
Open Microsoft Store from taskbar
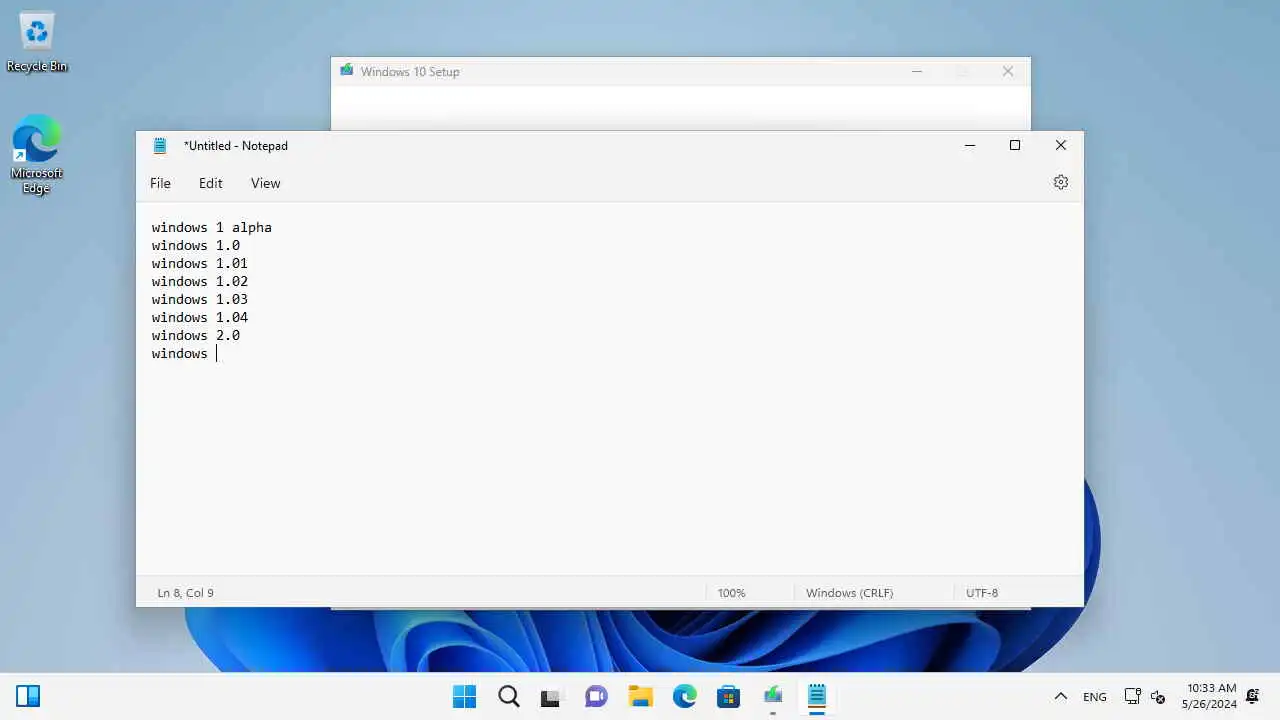point(728,696)
